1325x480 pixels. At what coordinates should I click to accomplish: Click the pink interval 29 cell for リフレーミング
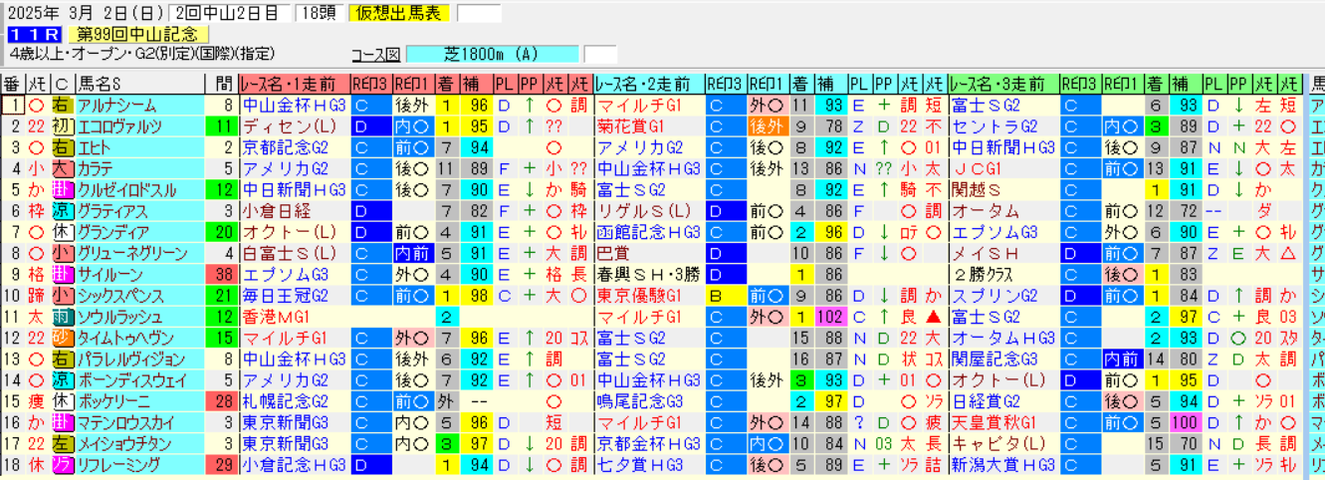click(220, 464)
